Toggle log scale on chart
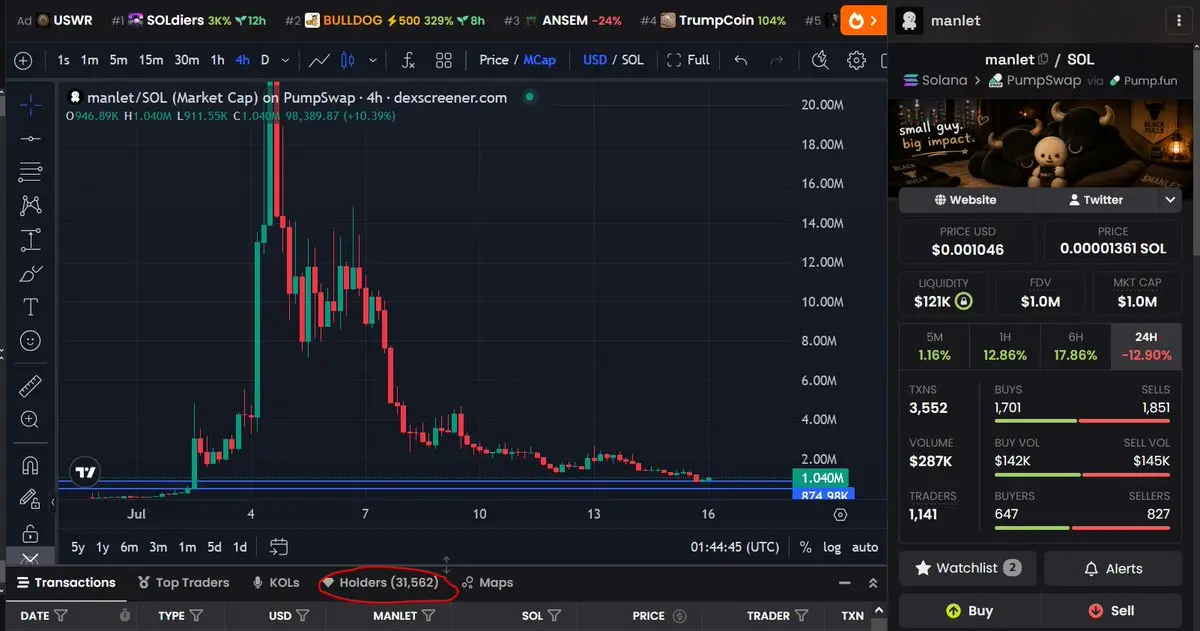 832,547
